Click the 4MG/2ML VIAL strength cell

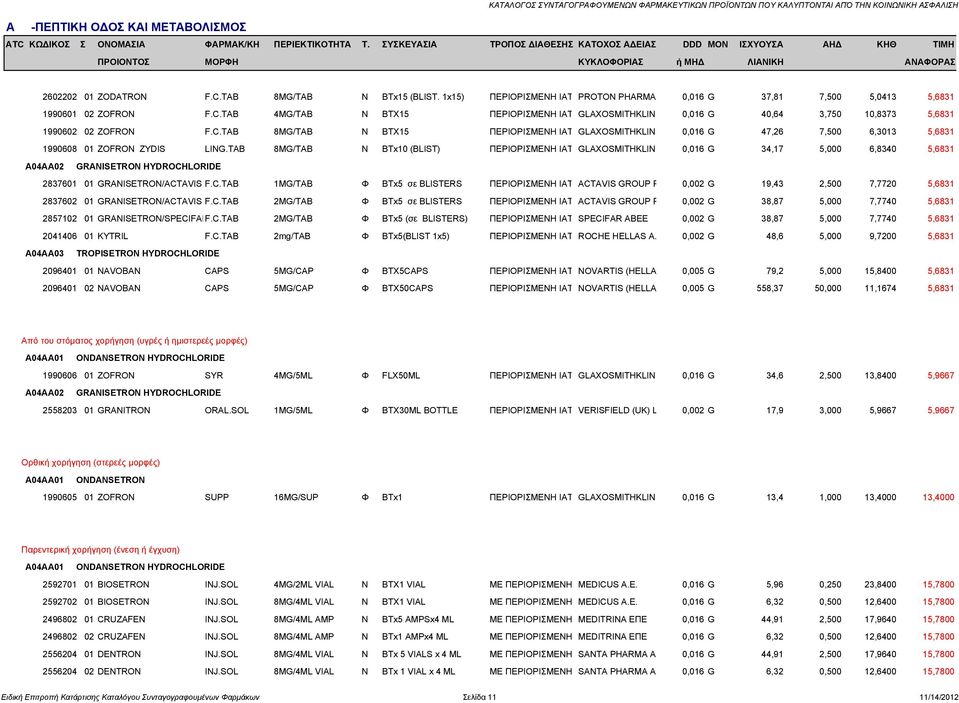pyautogui.click(x=304, y=584)
